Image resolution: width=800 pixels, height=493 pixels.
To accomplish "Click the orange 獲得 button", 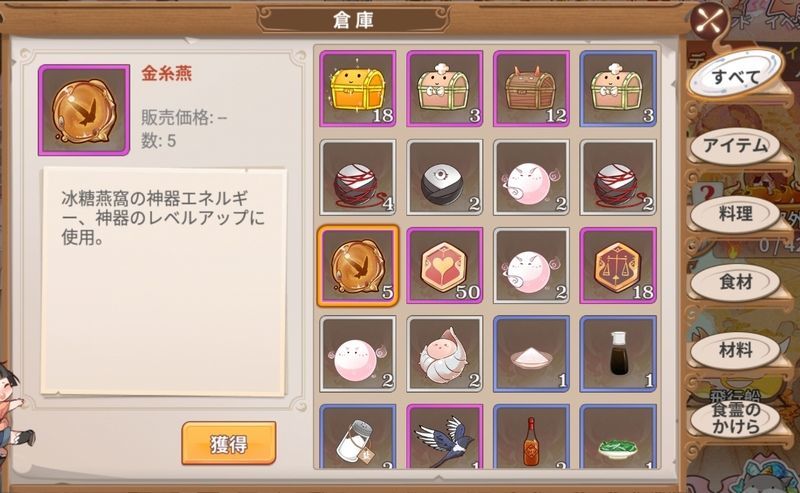I will (229, 443).
